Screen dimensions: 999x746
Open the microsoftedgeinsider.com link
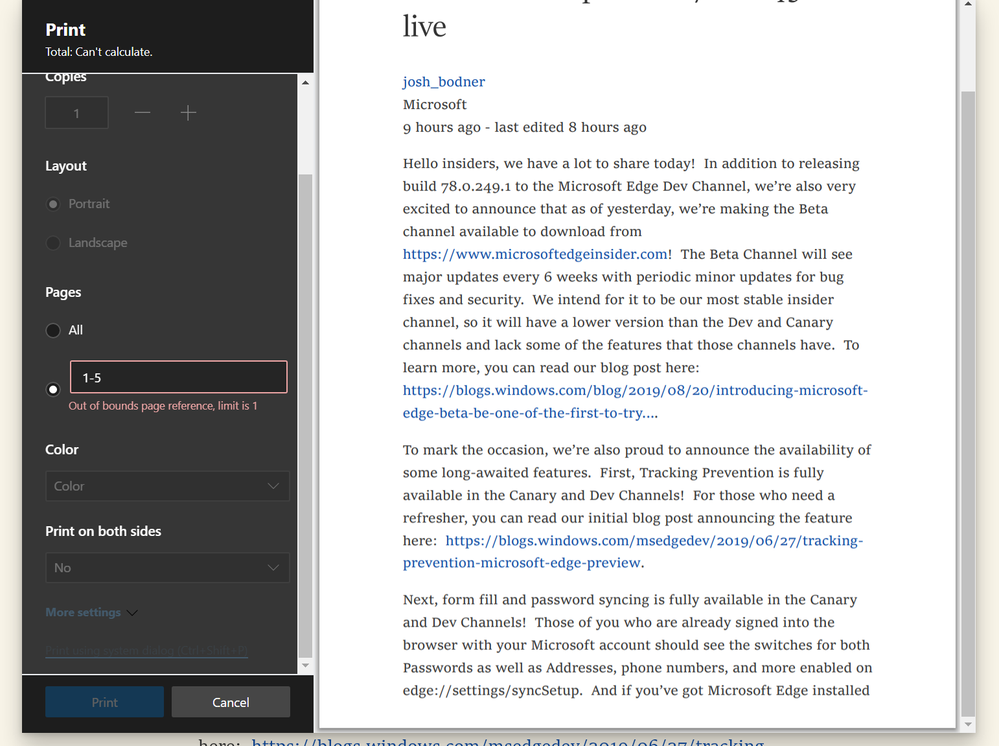535,254
